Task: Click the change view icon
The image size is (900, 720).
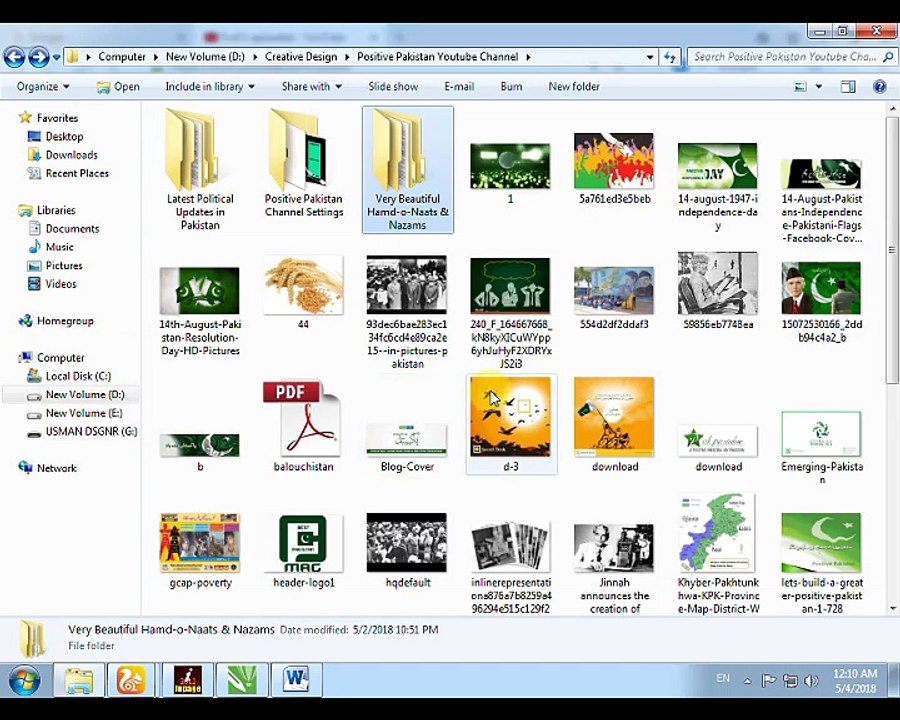Action: point(800,87)
